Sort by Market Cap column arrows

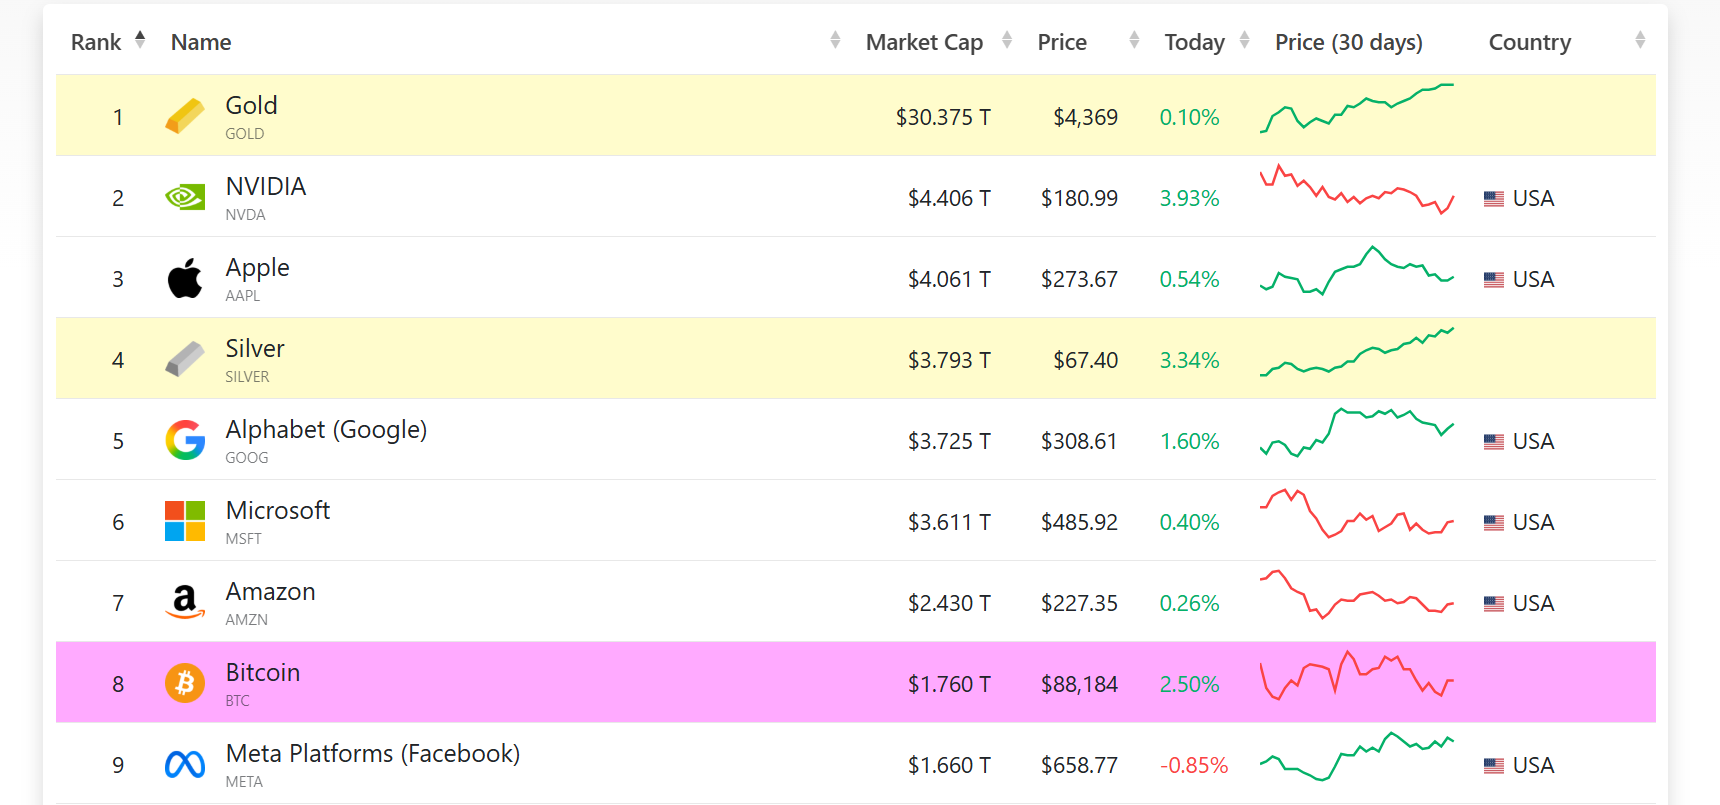click(1007, 40)
